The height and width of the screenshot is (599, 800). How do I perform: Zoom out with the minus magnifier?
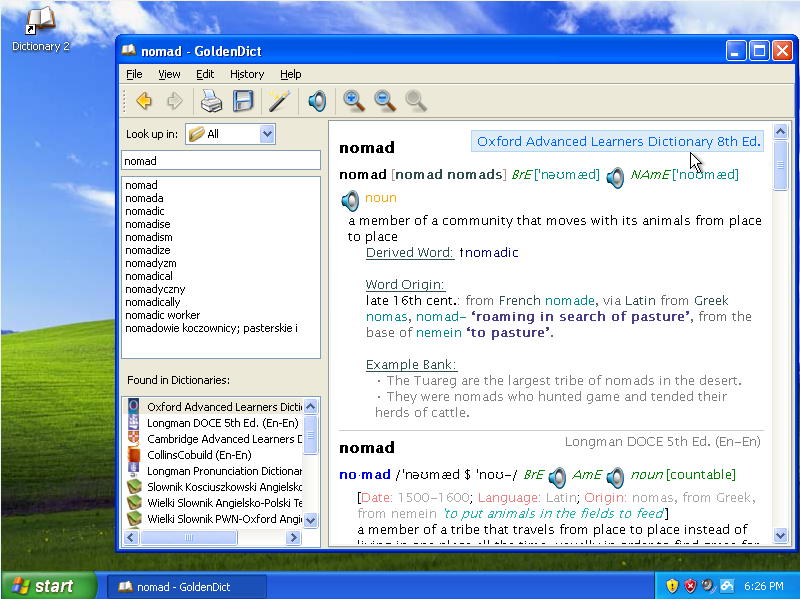coord(385,101)
